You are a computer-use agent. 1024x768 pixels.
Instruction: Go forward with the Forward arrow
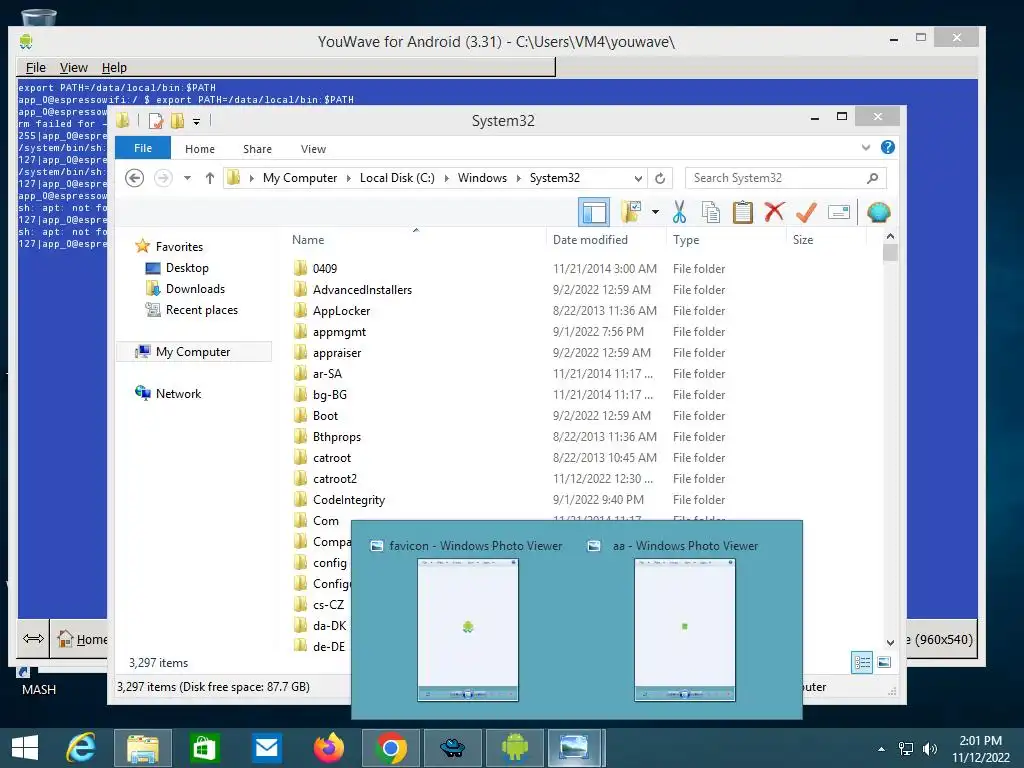(163, 178)
